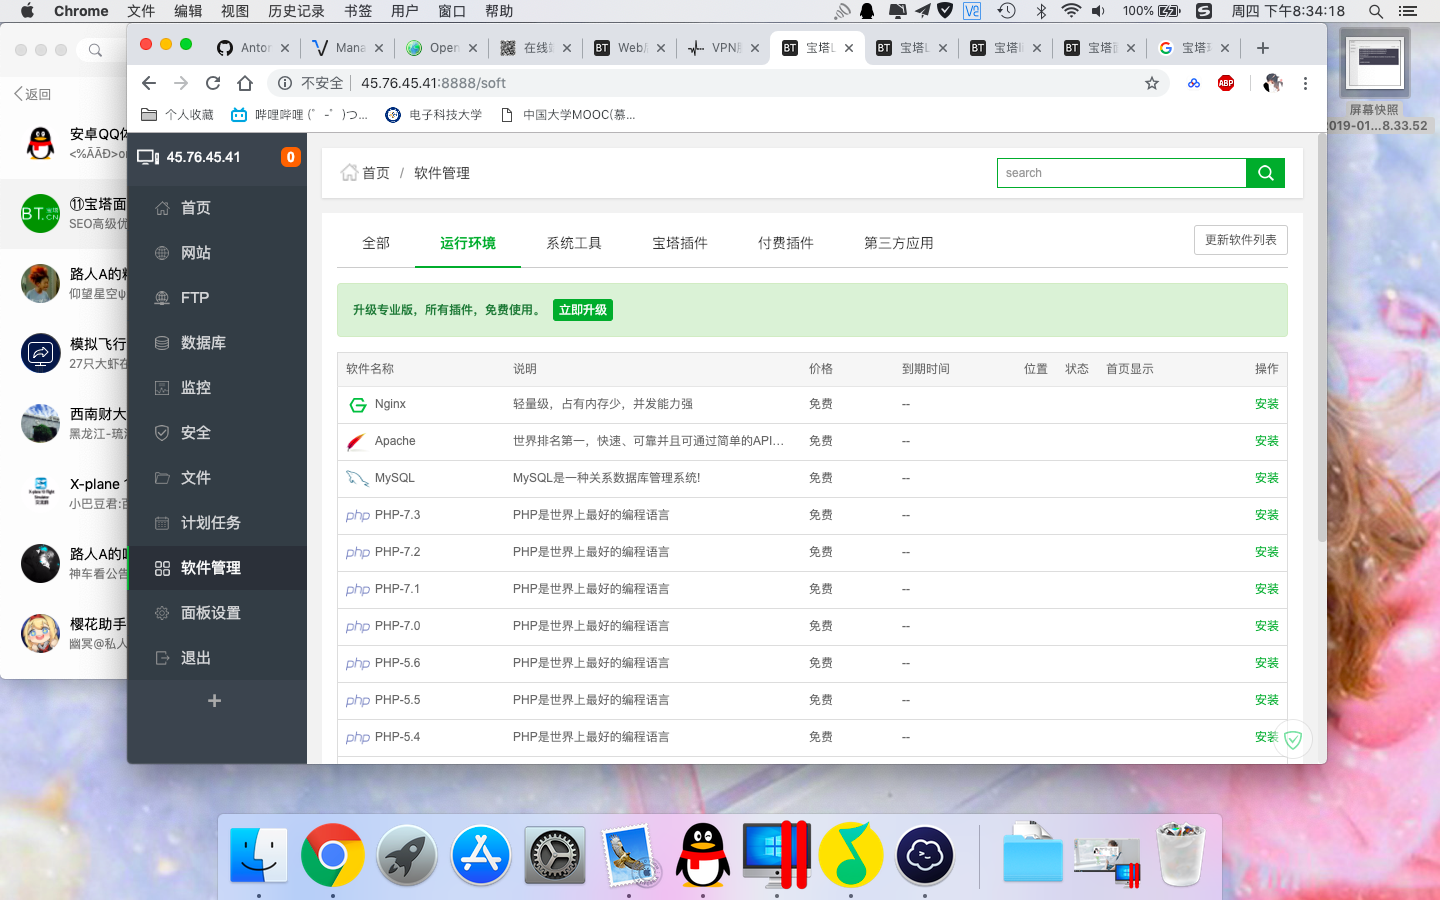Click 安装 for PHP-7.0
Screen dimensions: 1440x900
1267,626
